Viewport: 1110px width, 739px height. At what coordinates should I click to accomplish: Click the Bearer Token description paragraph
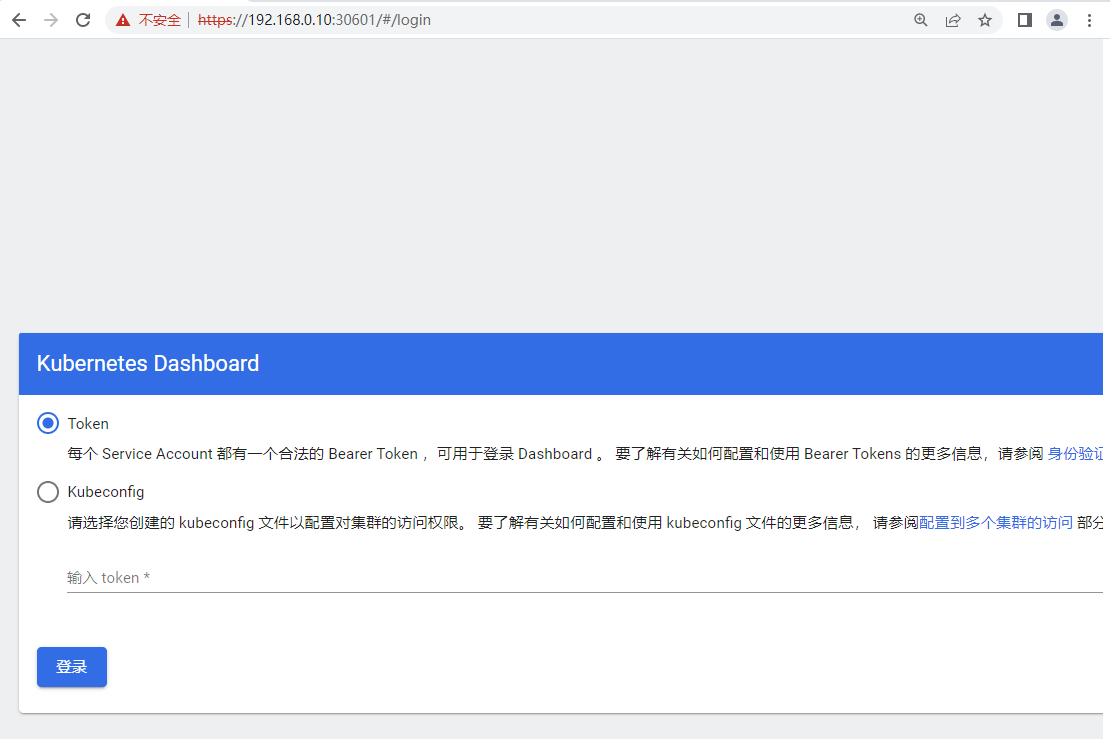pos(585,454)
